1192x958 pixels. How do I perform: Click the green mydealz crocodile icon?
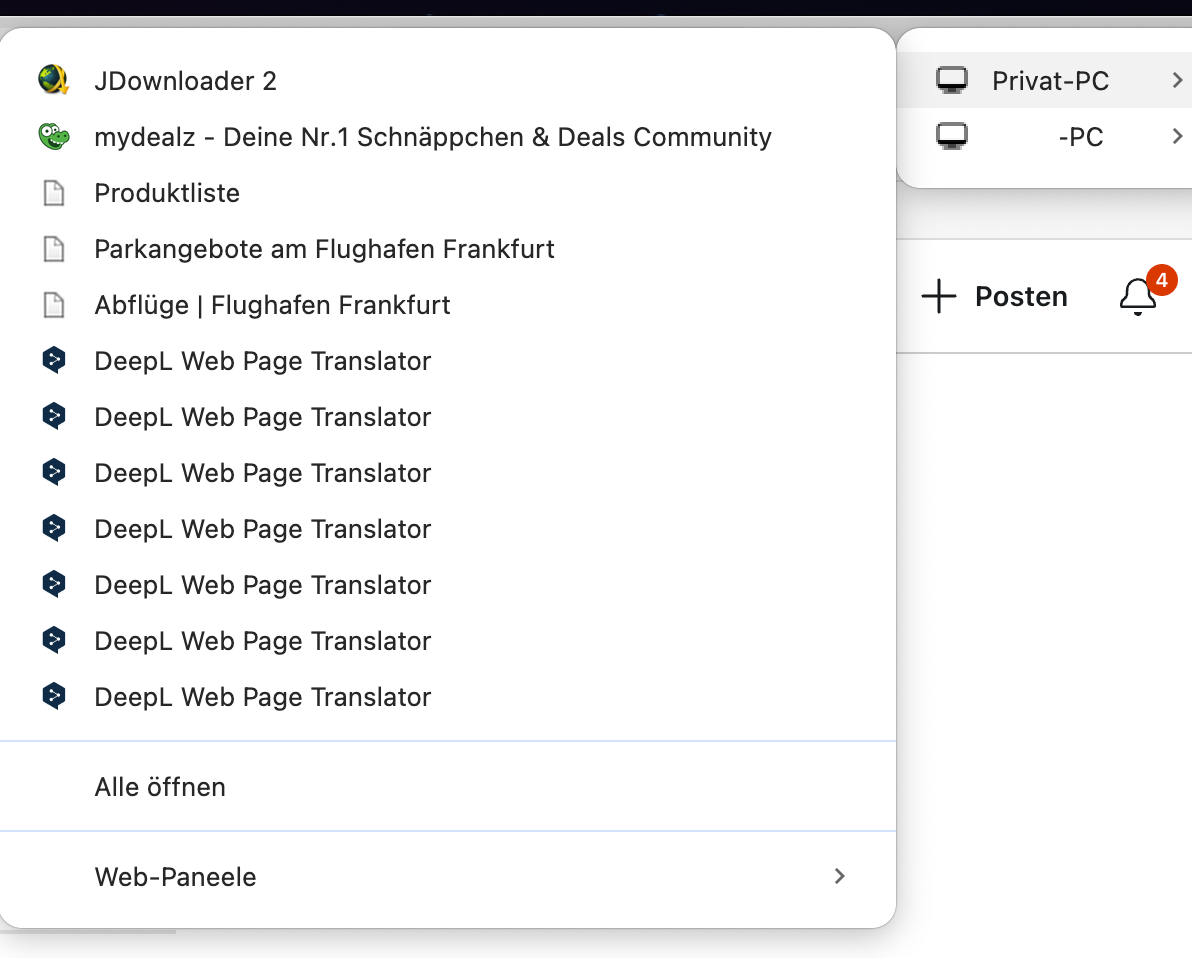53,137
